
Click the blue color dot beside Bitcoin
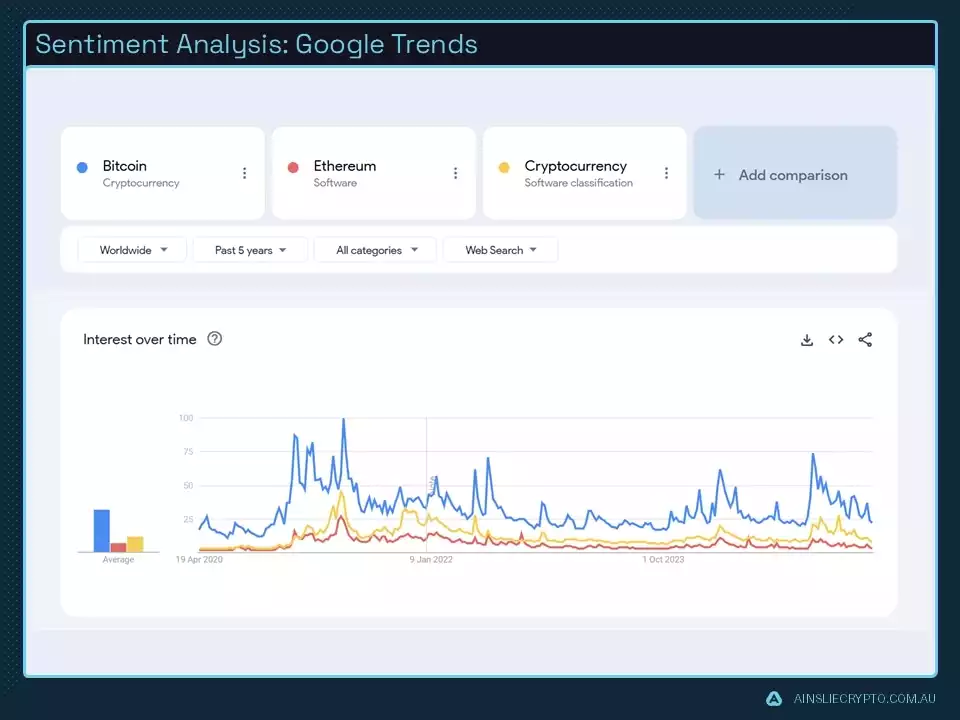(x=81, y=166)
